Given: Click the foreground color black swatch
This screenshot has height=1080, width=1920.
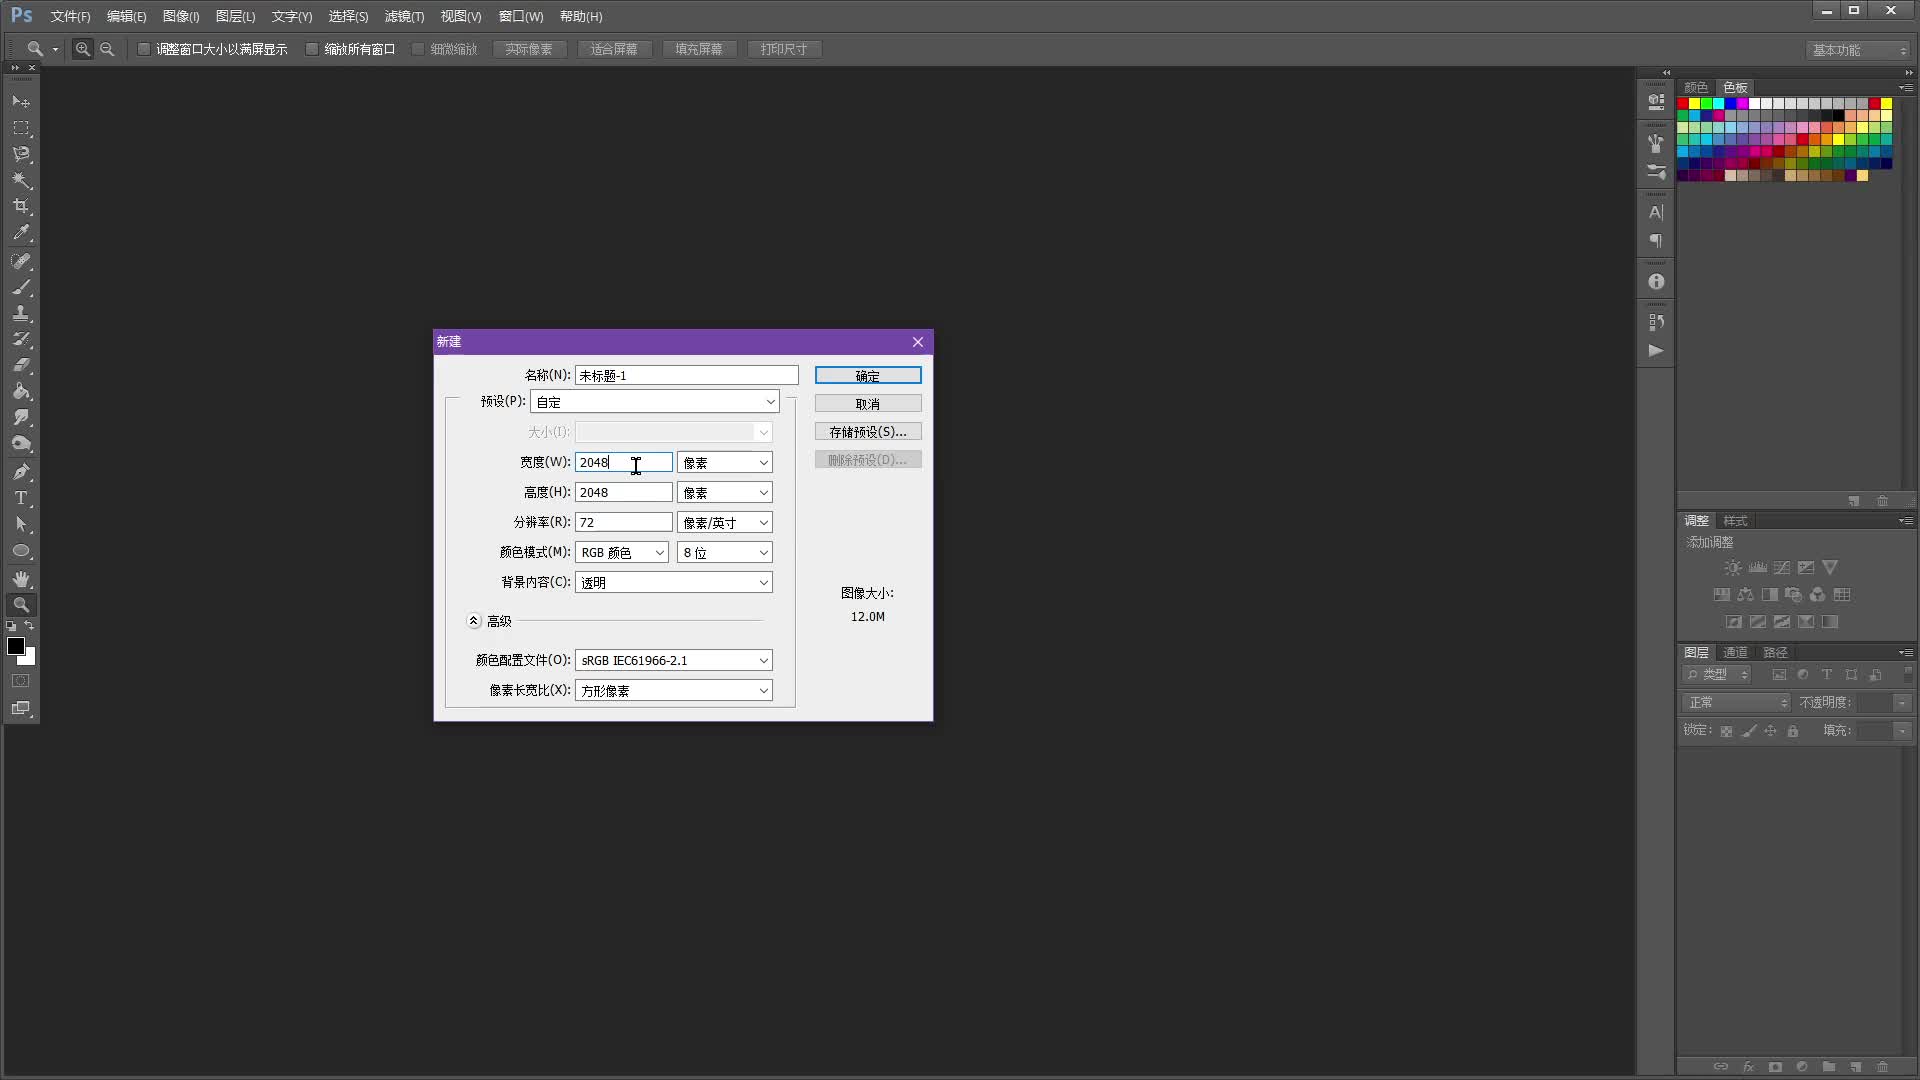Looking at the screenshot, I should point(15,645).
